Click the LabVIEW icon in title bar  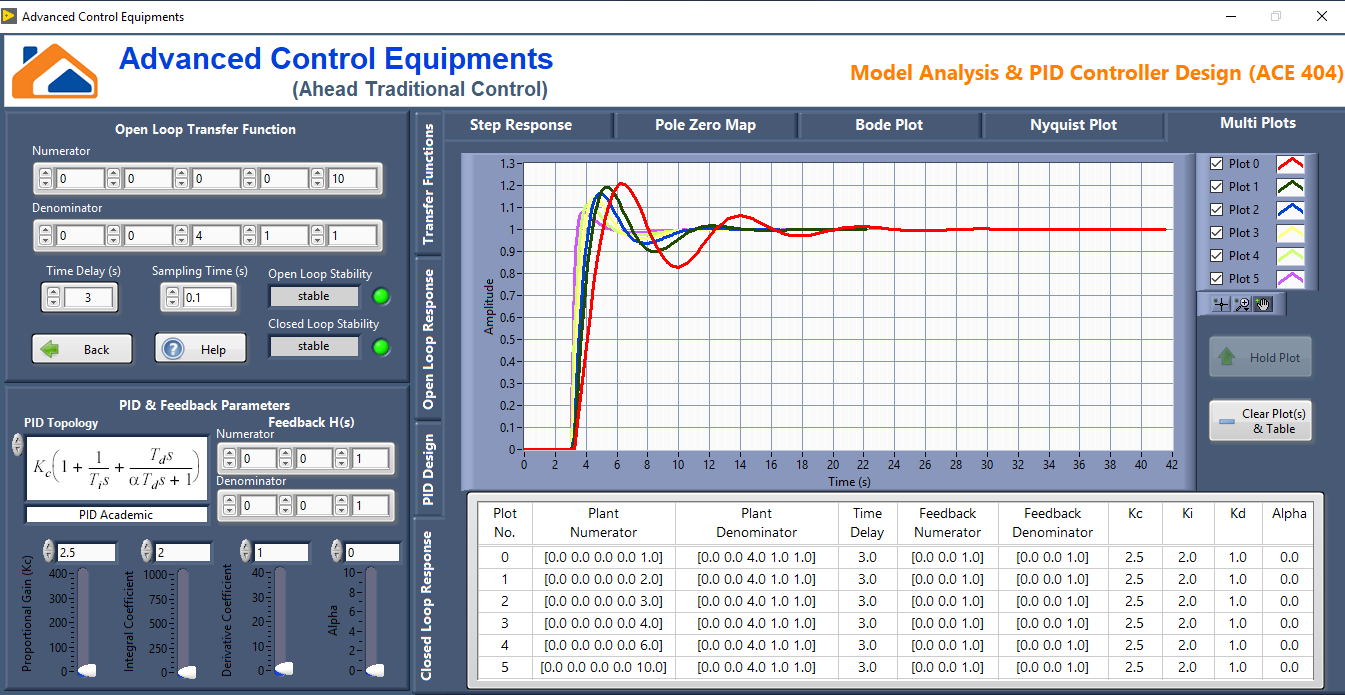click(10, 16)
